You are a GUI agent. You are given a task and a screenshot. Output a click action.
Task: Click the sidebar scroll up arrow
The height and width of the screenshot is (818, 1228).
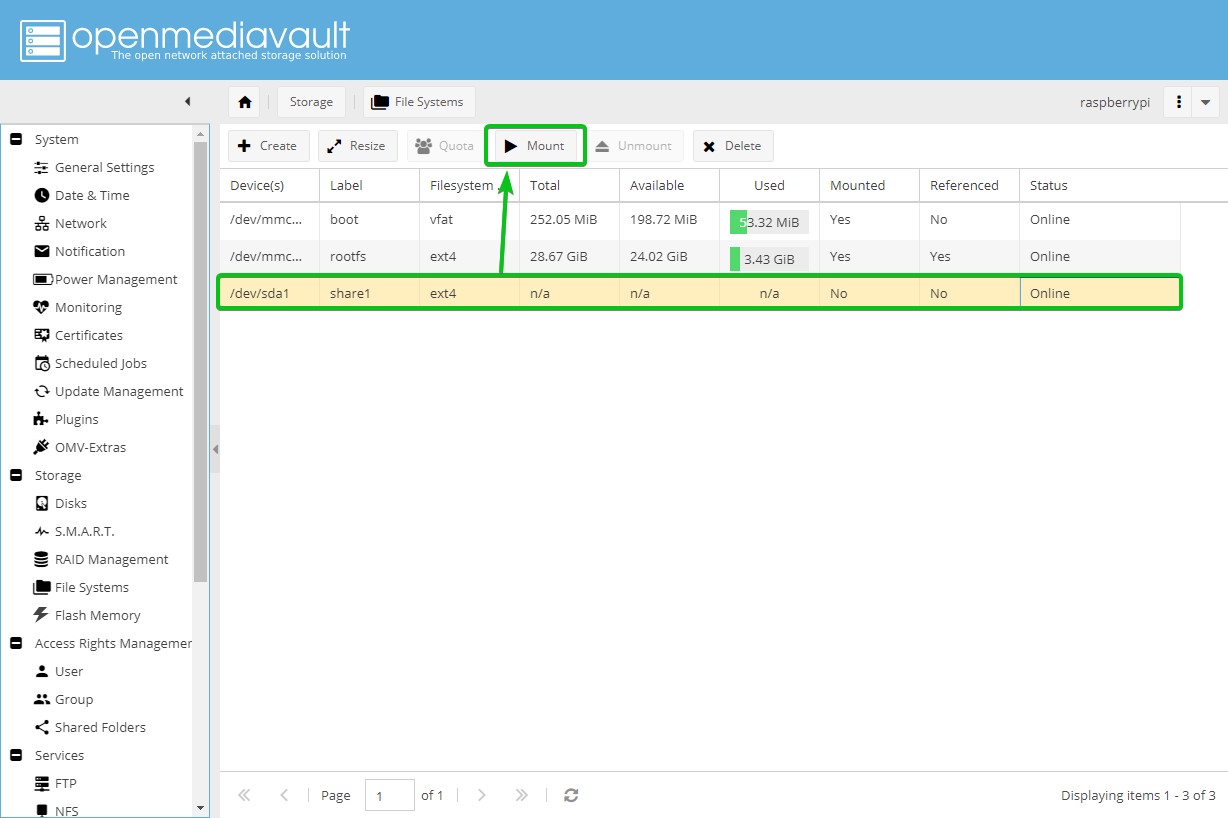(201, 133)
